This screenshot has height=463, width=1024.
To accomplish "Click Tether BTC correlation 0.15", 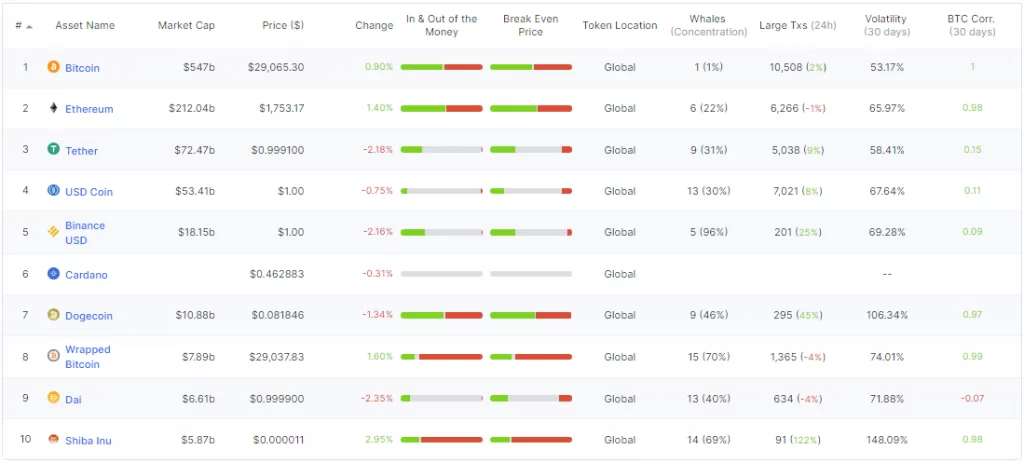I will click(972, 150).
